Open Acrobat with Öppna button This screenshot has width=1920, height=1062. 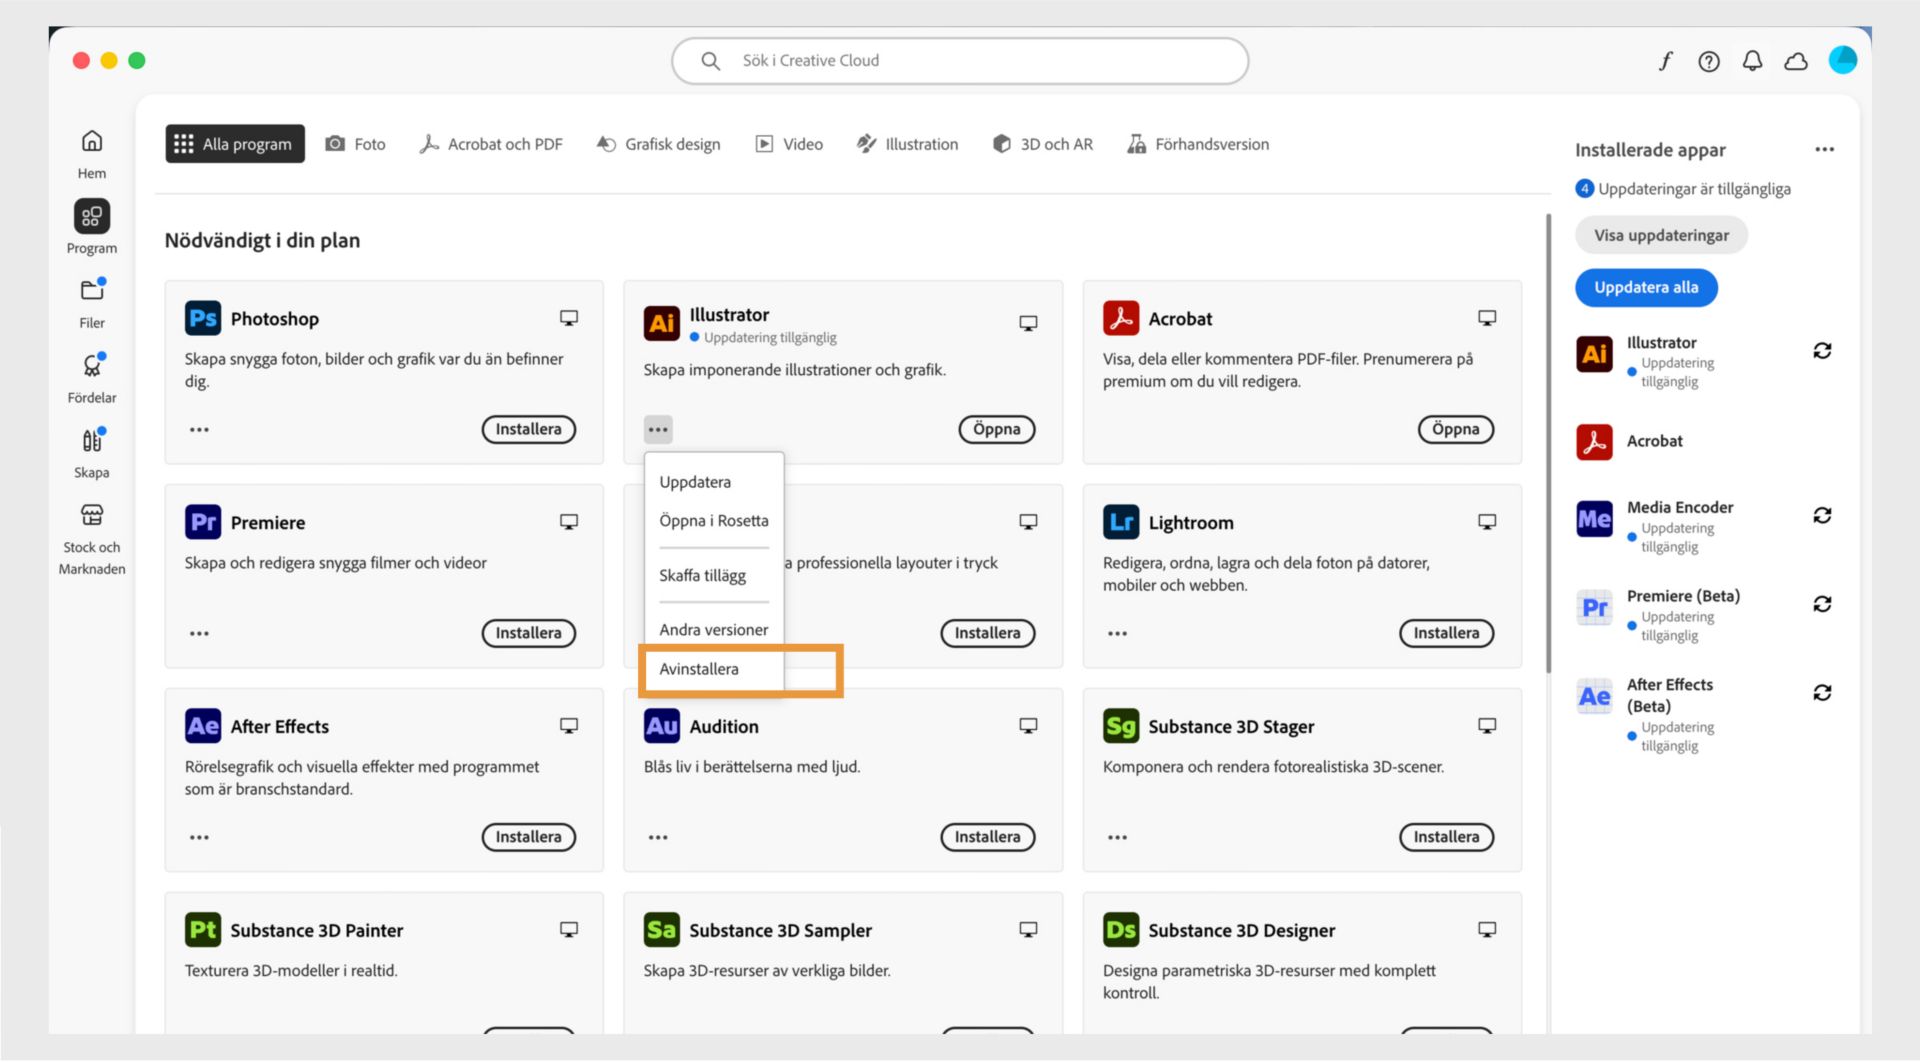coord(1456,430)
